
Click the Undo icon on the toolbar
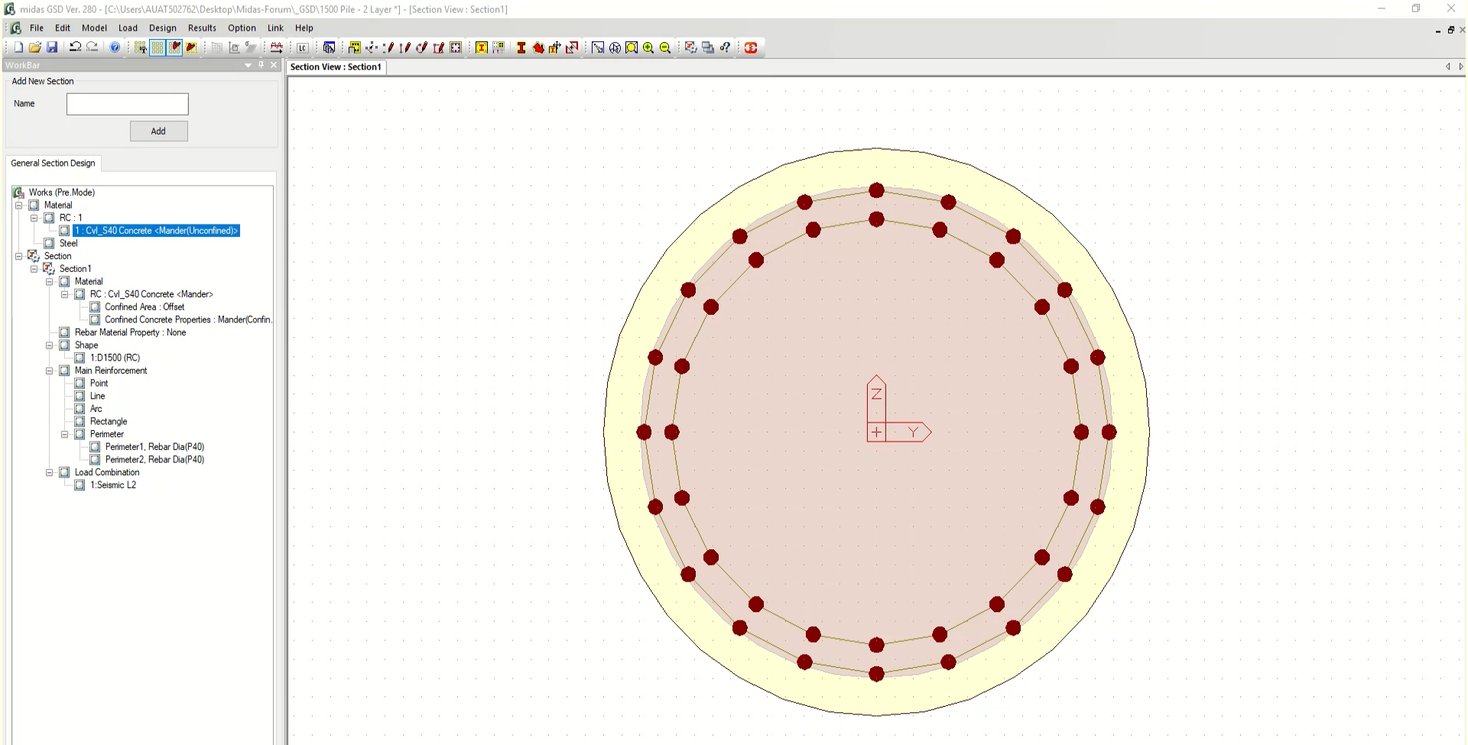(74, 46)
